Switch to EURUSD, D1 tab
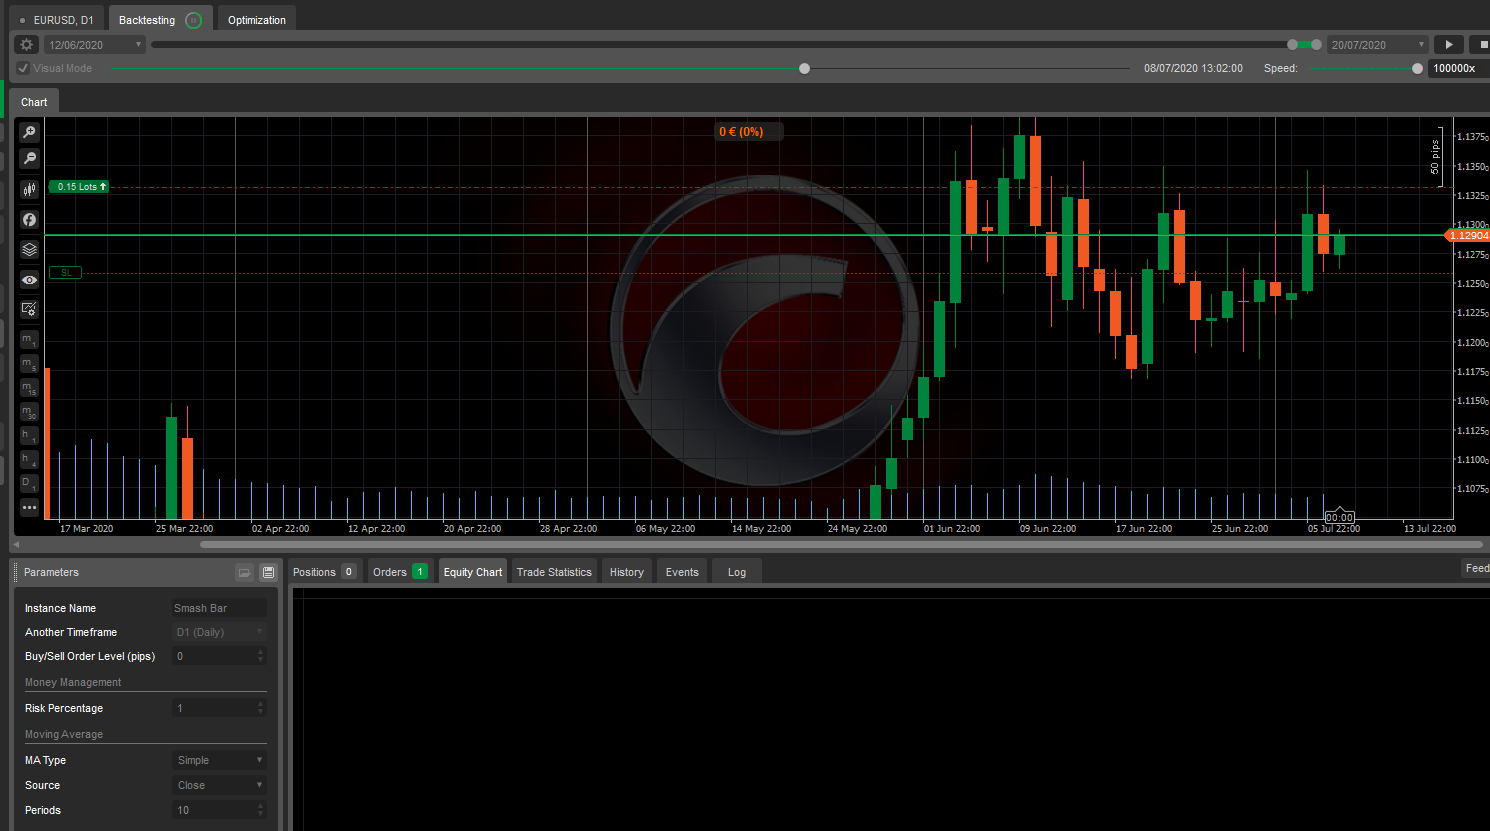This screenshot has height=831, width=1490. coord(56,20)
